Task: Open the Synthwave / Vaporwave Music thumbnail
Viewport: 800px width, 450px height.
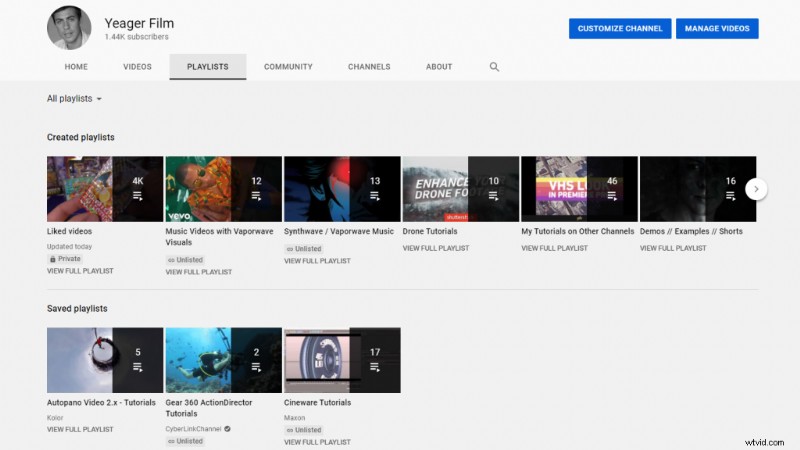Action: click(x=342, y=189)
